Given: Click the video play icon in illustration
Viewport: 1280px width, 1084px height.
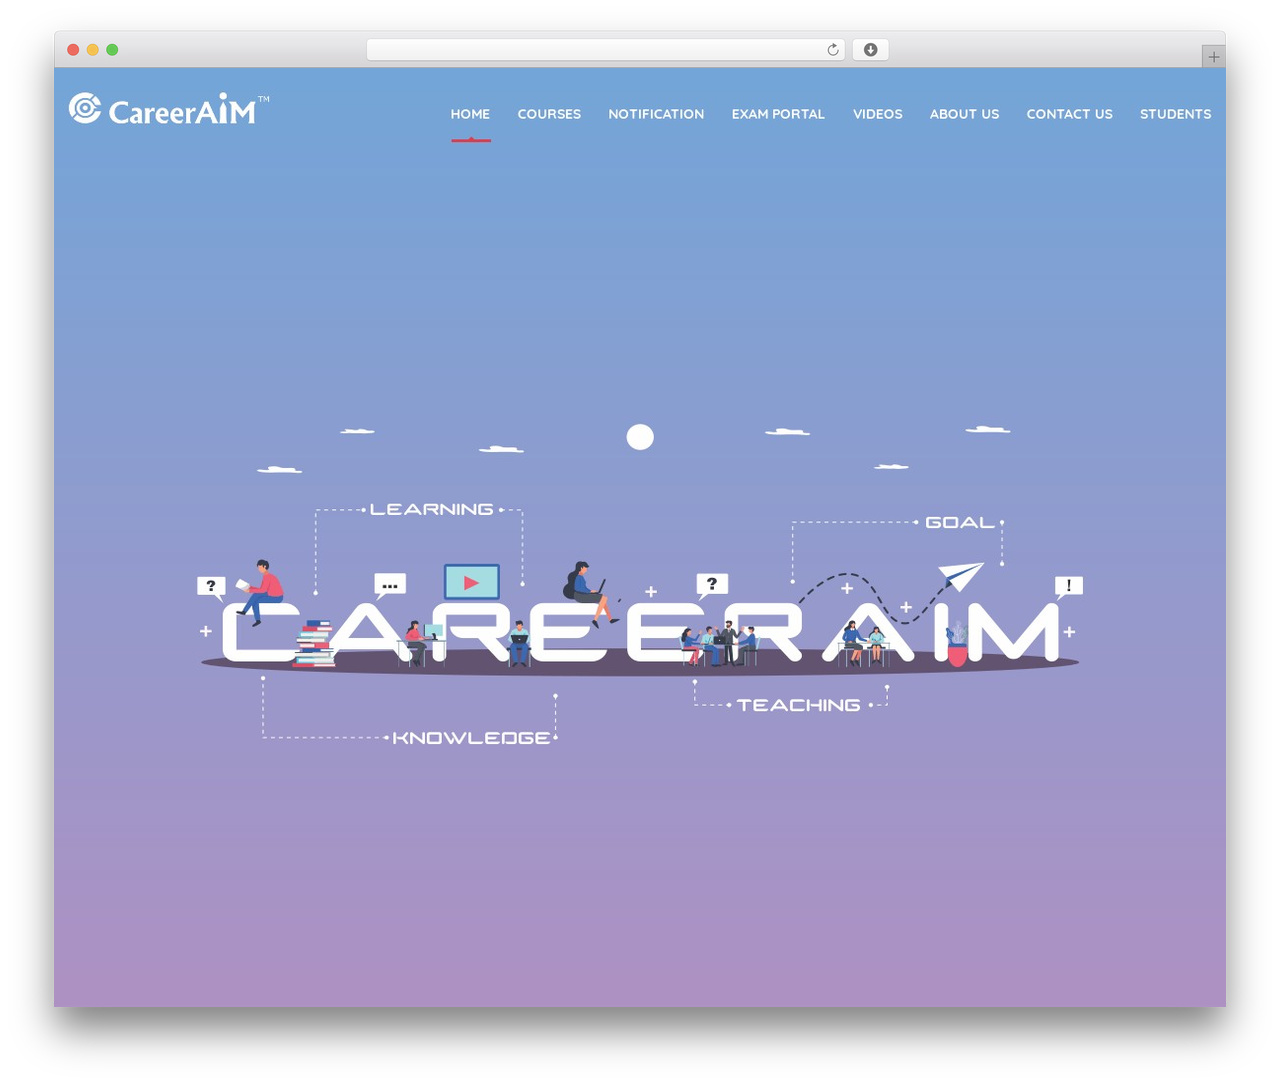Looking at the screenshot, I should [x=471, y=582].
